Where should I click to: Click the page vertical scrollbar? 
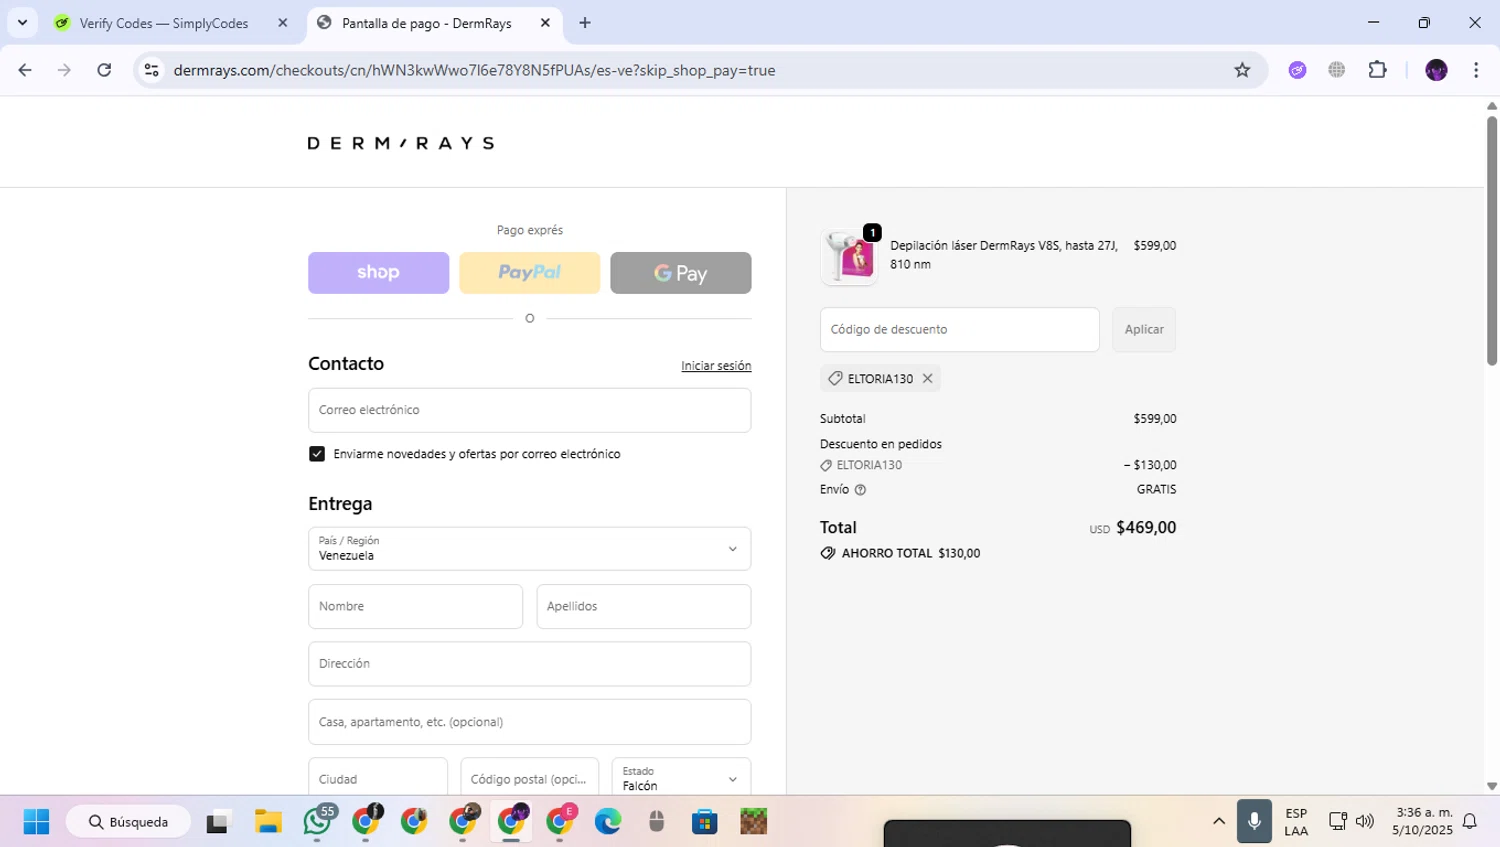tap(1492, 240)
